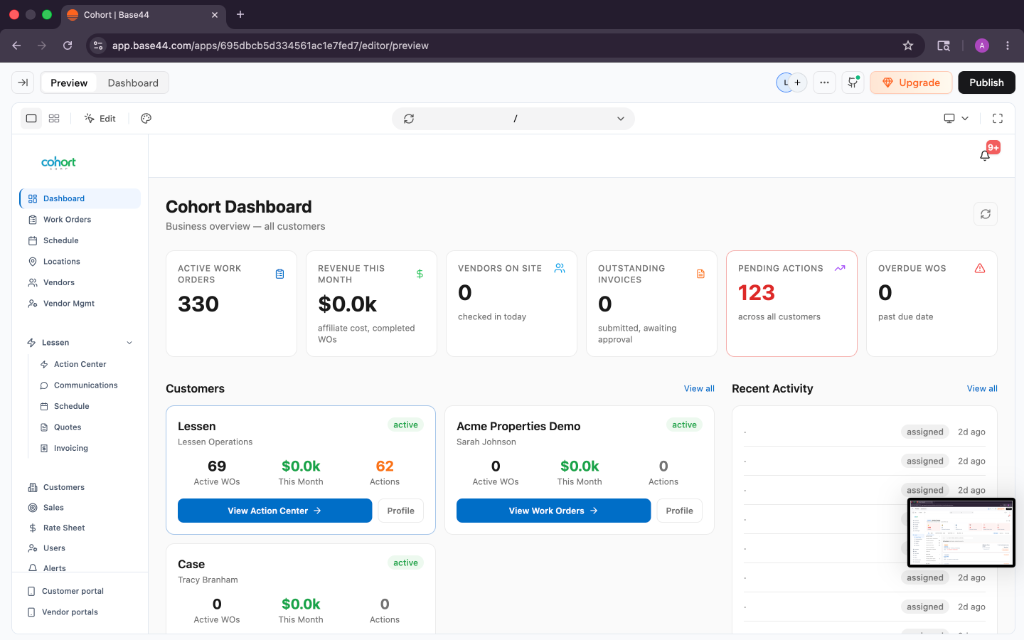Image resolution: width=1024 pixels, height=640 pixels.
Task: Reload the browser page
Action: pyautogui.click(x=67, y=46)
